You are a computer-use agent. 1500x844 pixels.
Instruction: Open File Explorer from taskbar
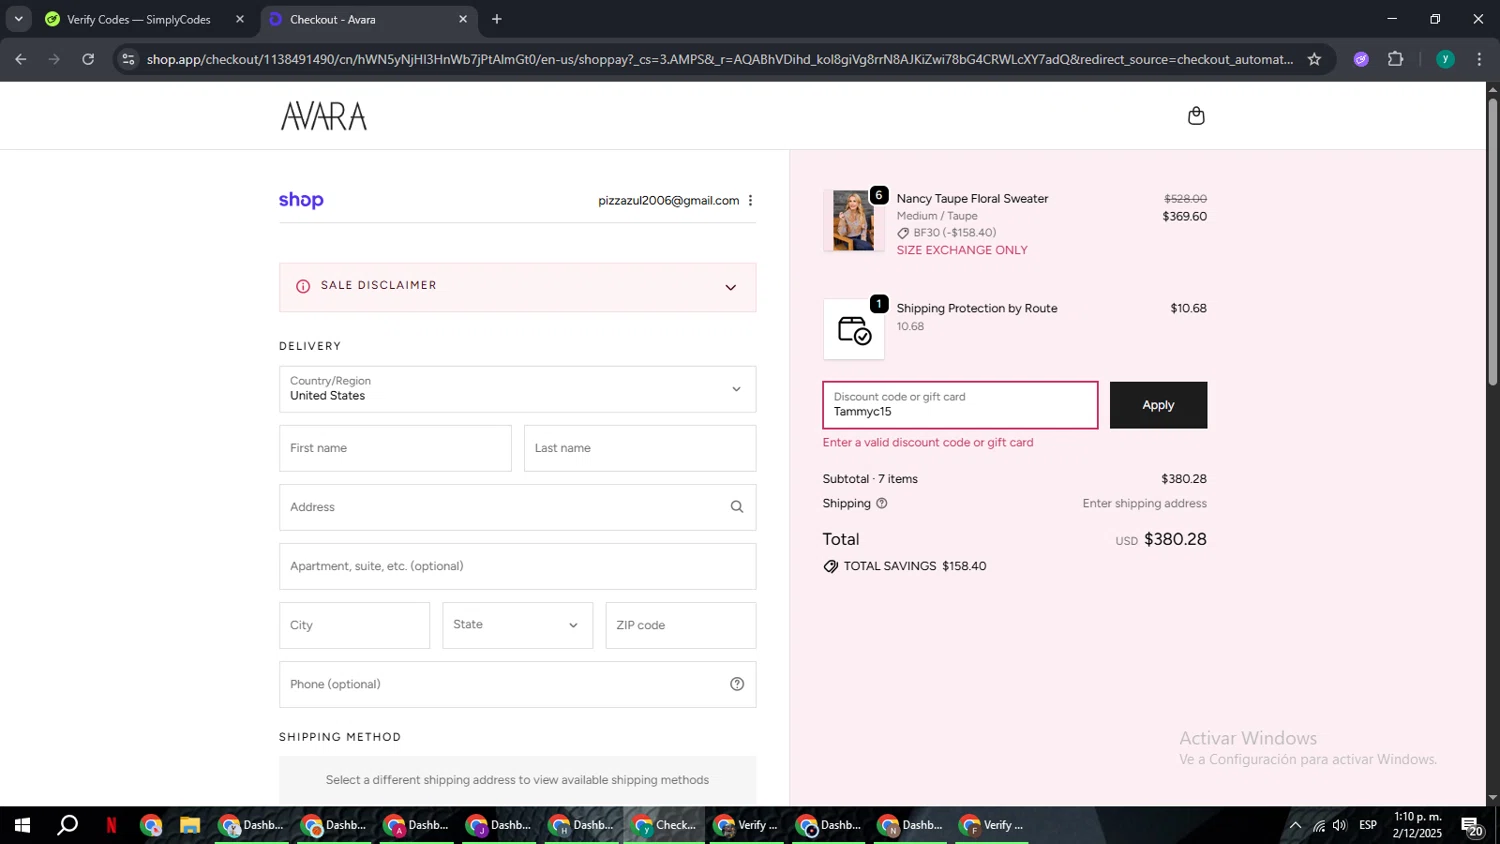pyautogui.click(x=190, y=825)
